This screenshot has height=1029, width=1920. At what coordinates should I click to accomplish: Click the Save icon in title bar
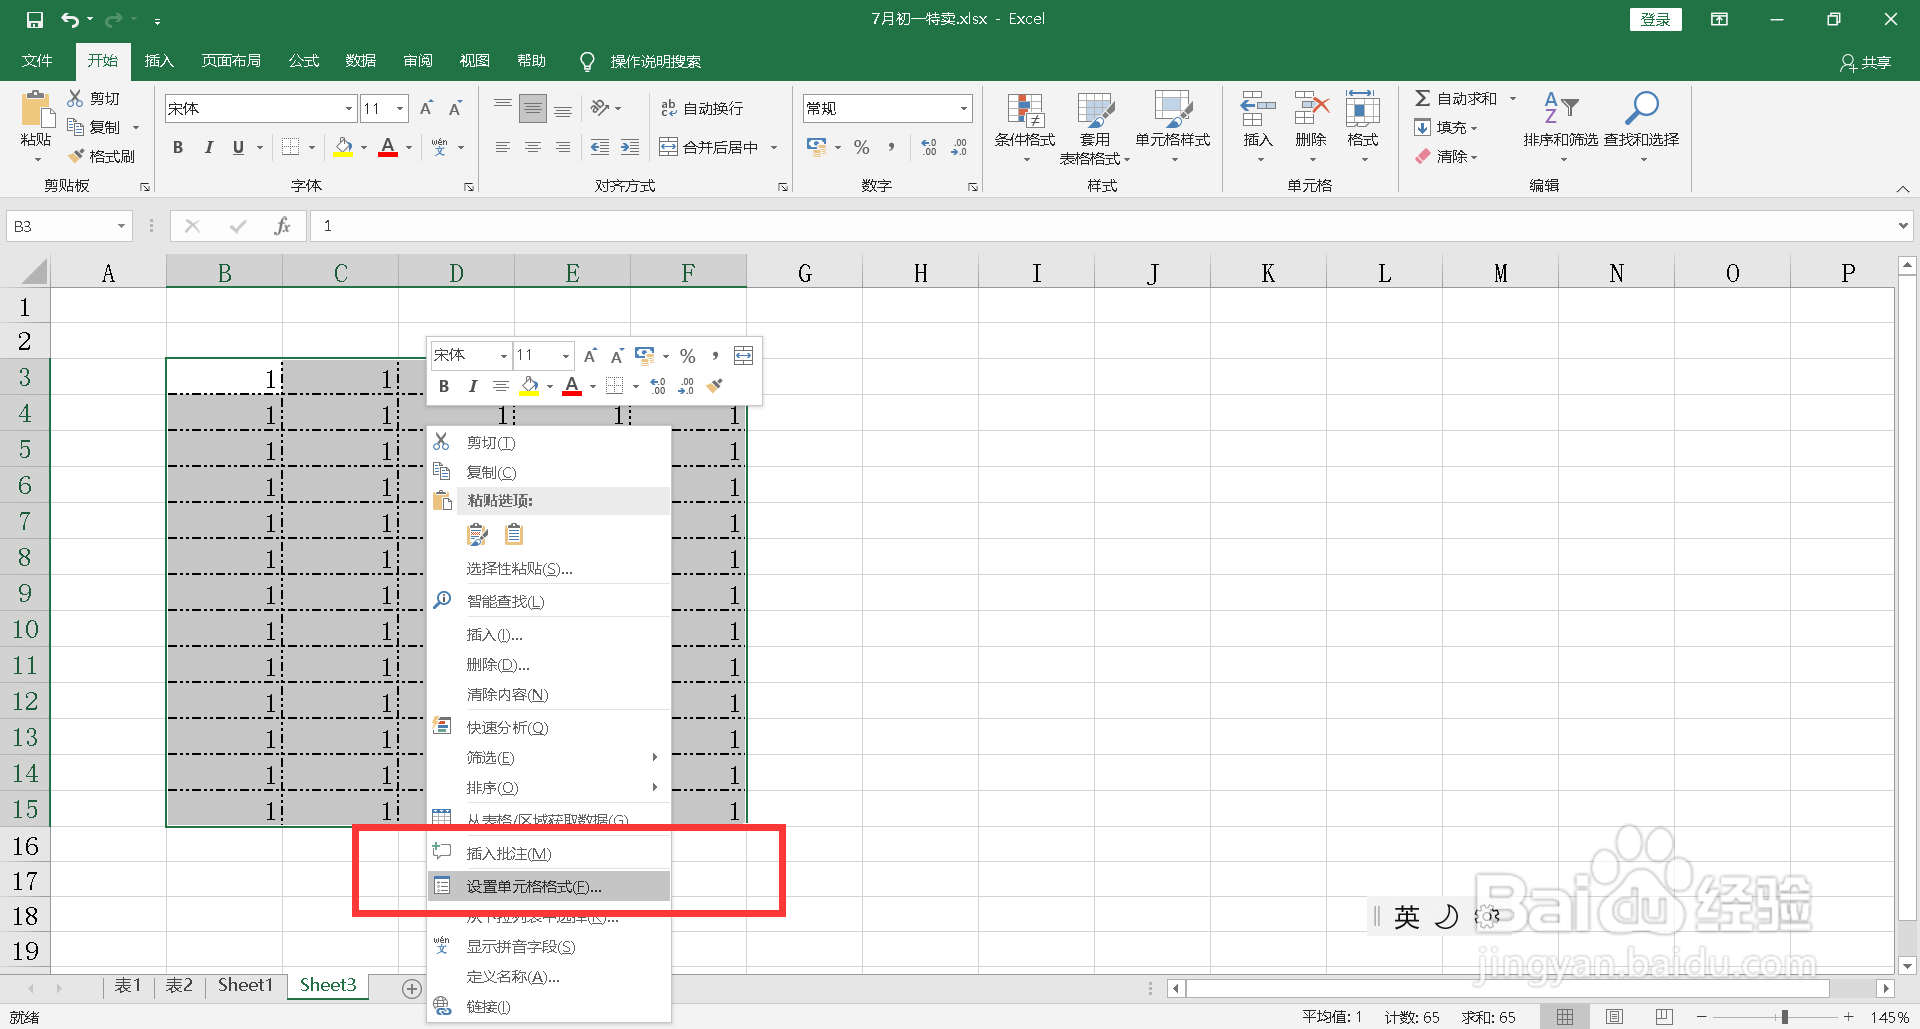(35, 19)
